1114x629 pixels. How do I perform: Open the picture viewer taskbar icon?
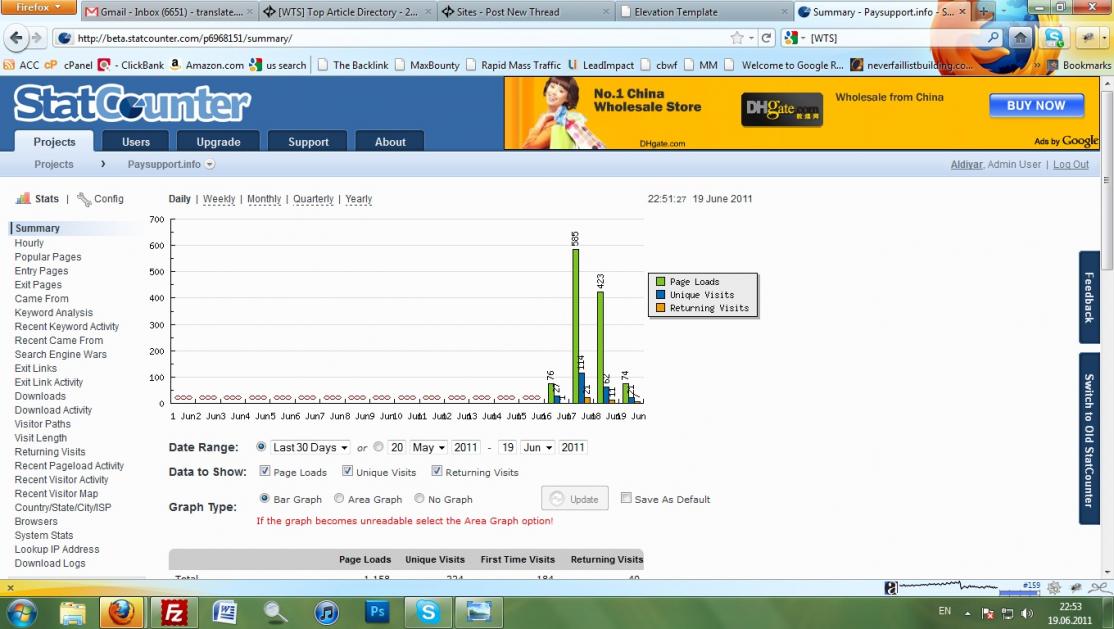click(479, 612)
